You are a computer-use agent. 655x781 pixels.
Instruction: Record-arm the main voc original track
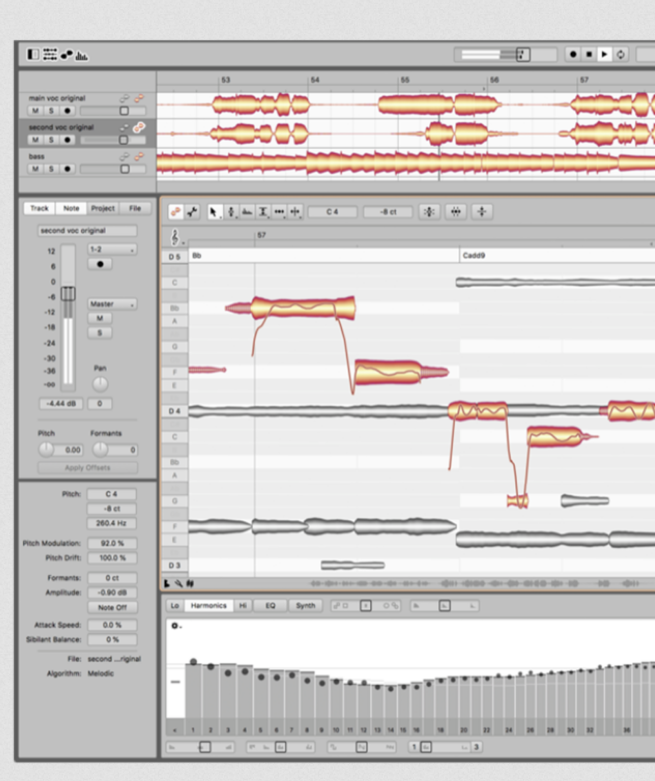coord(67,111)
